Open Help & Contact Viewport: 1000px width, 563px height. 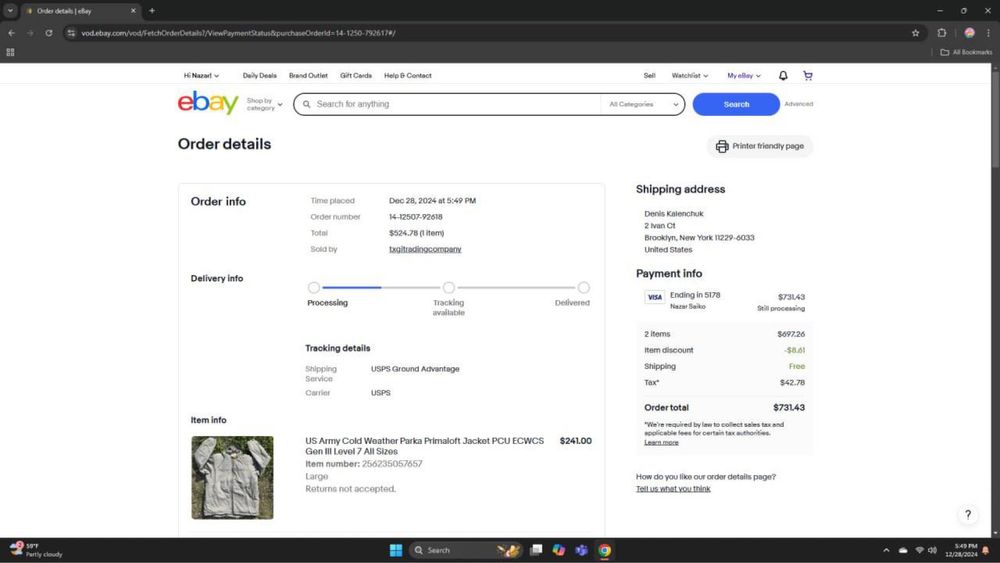[408, 75]
